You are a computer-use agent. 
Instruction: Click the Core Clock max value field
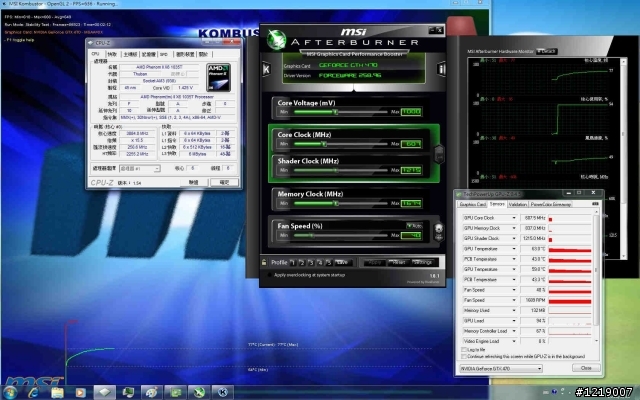(411, 144)
